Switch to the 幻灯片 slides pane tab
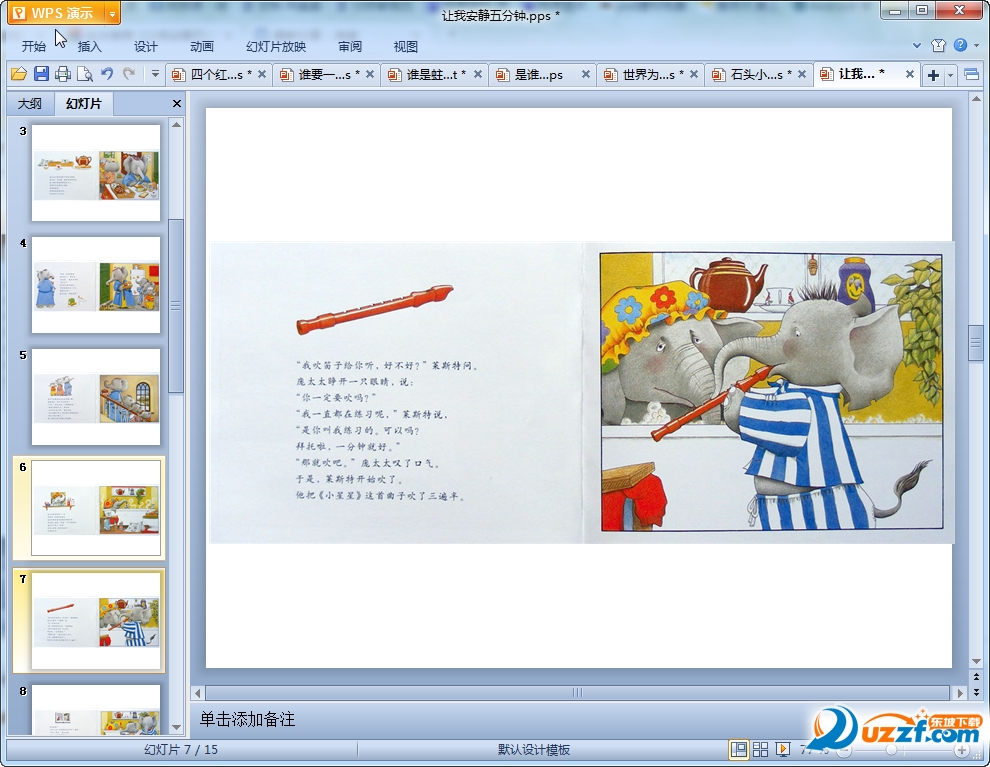The width and height of the screenshot is (990, 767). [83, 104]
